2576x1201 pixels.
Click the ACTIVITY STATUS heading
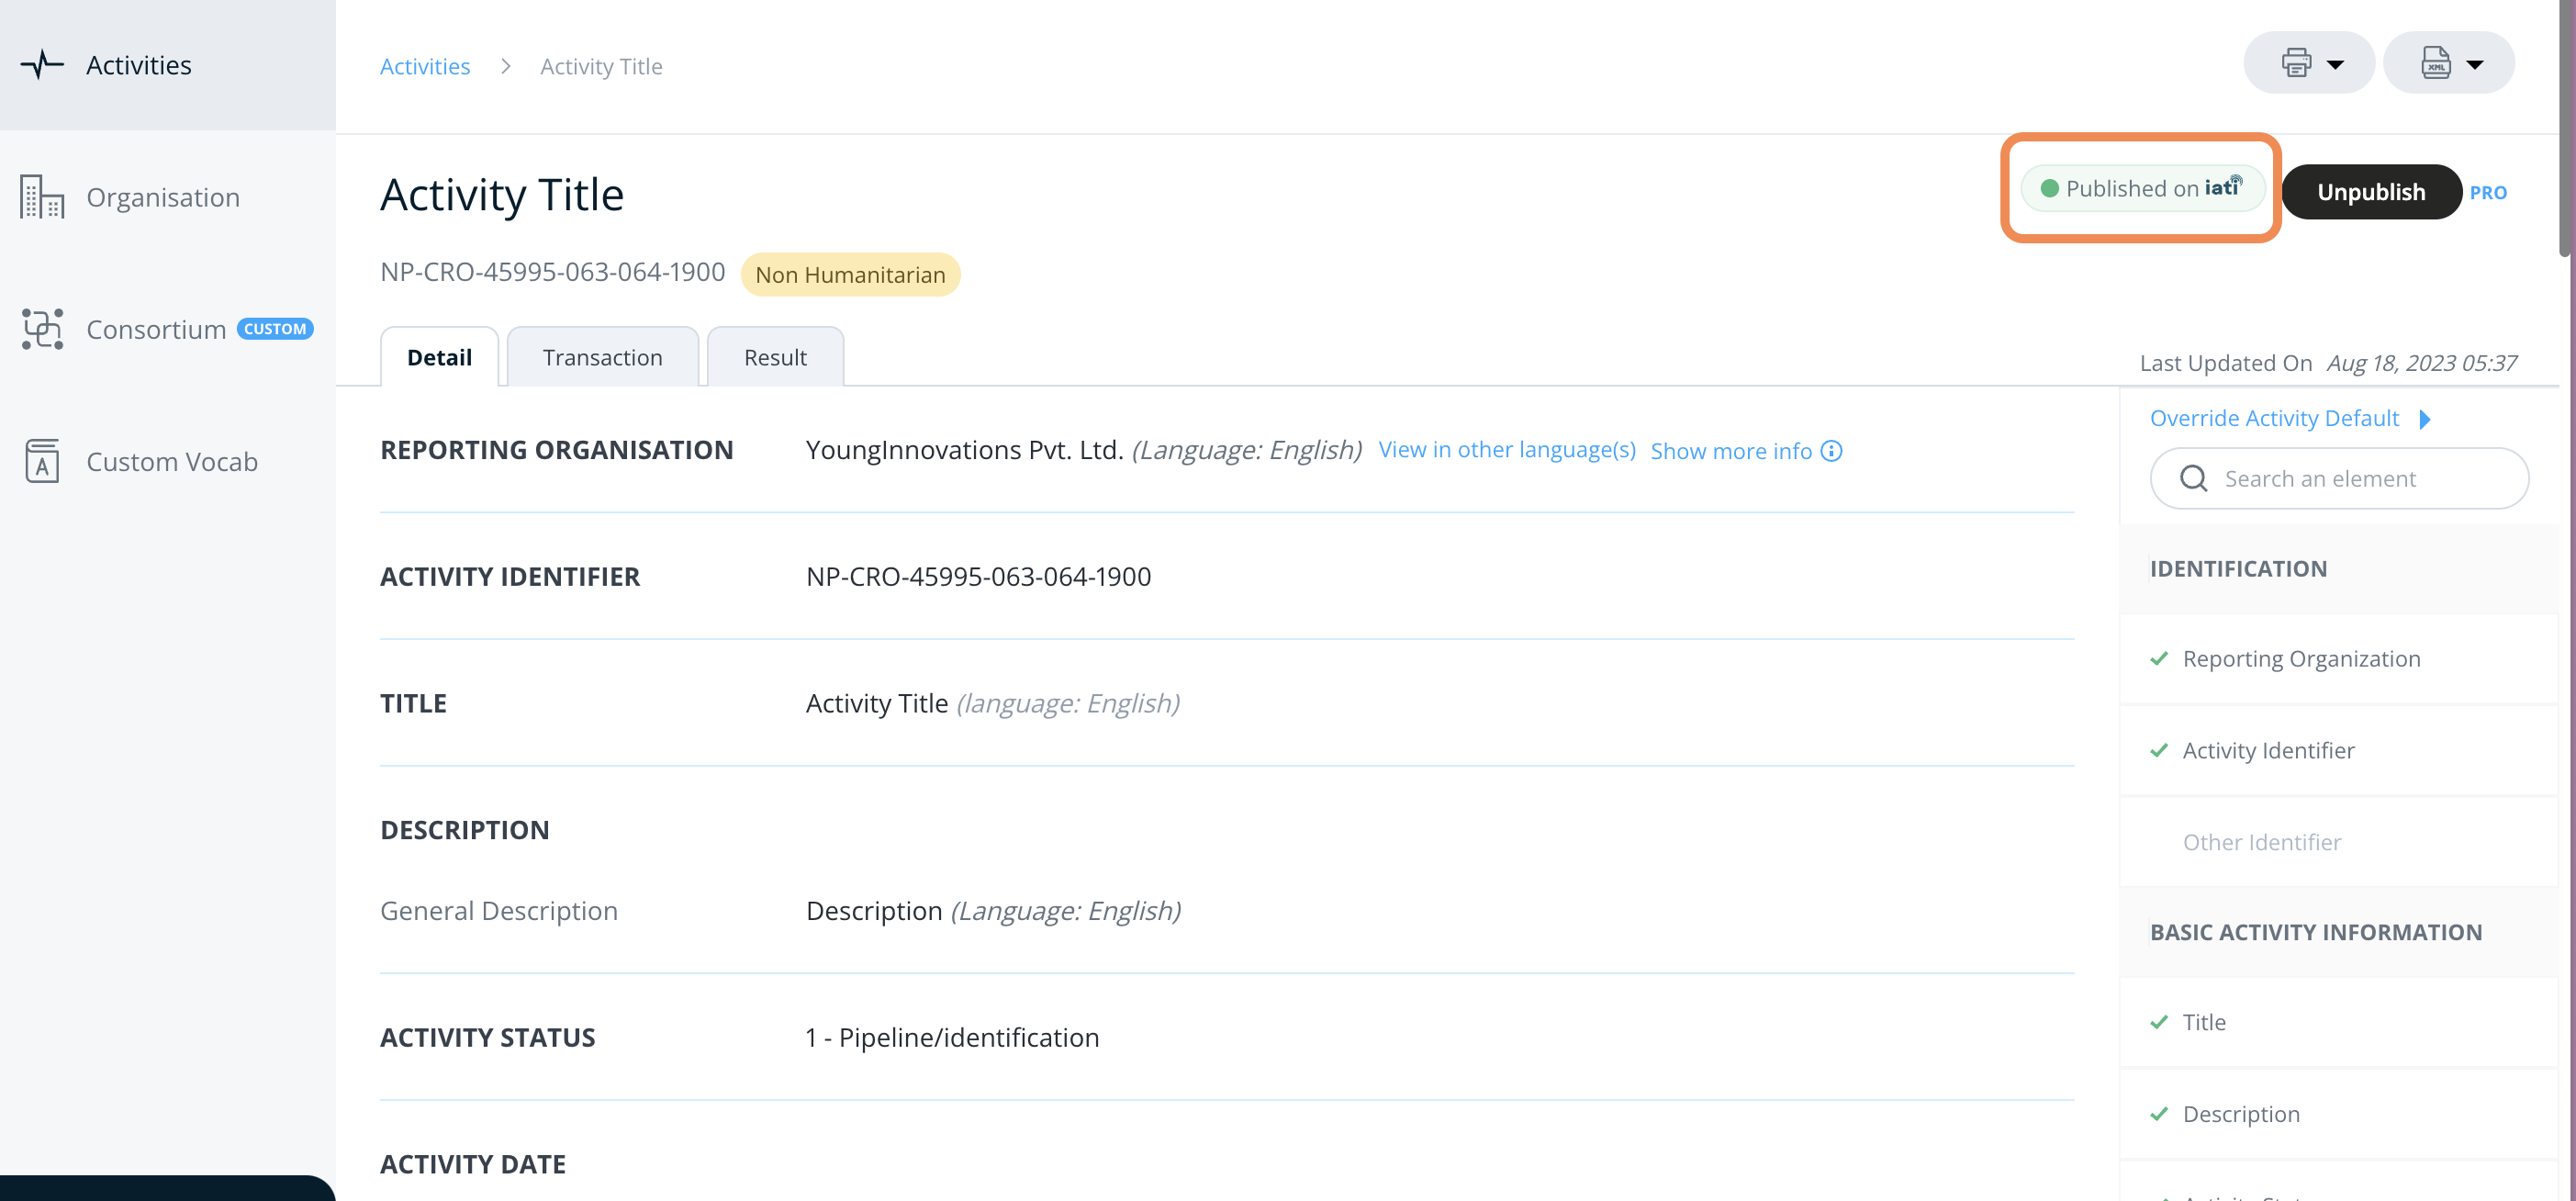[x=487, y=1038]
